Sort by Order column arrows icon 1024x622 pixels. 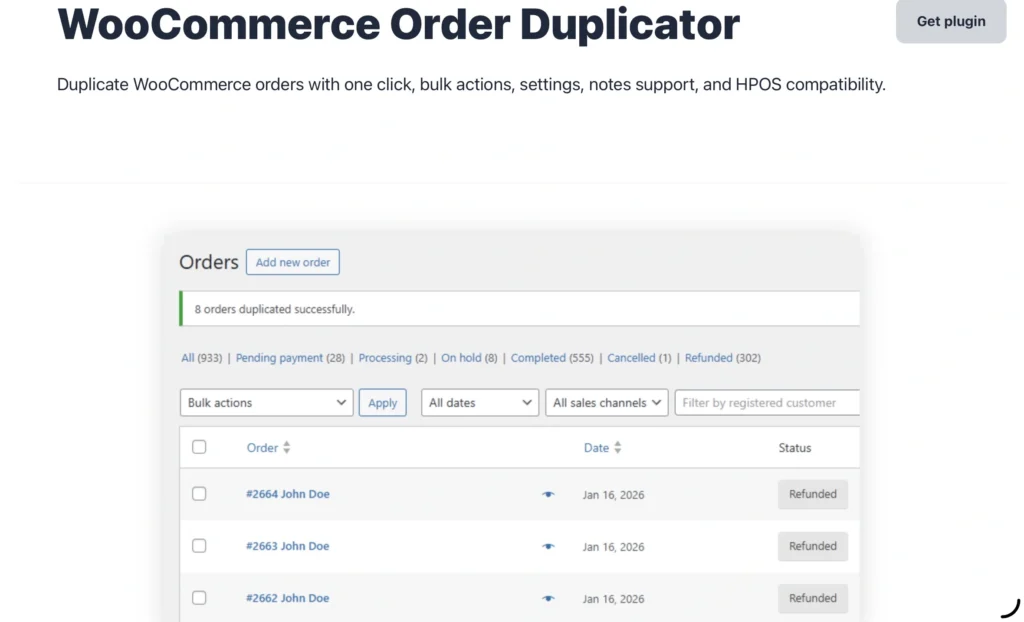286,448
